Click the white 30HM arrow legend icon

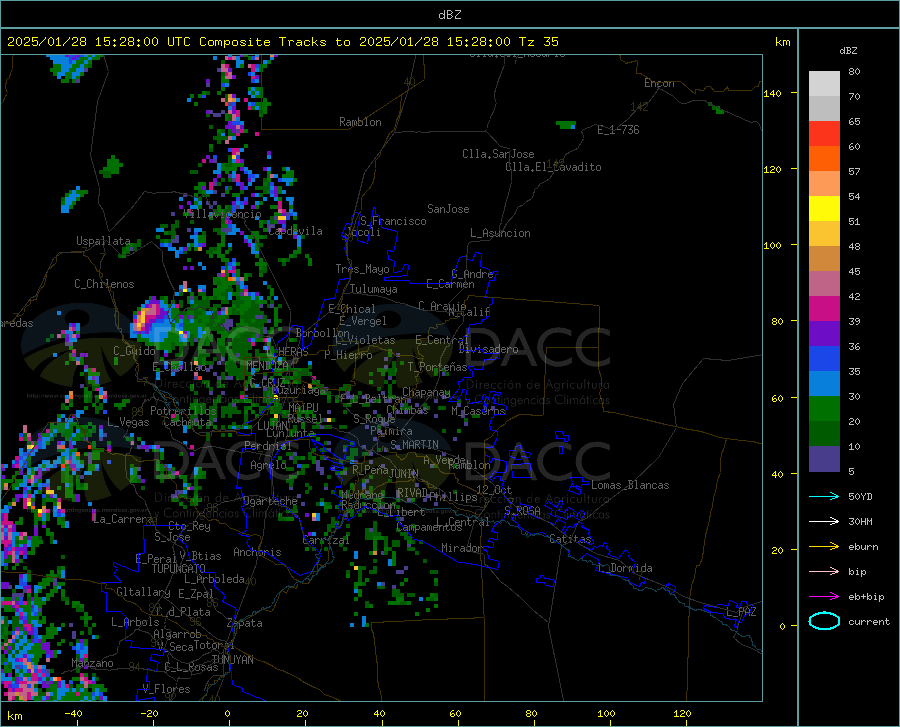click(824, 521)
